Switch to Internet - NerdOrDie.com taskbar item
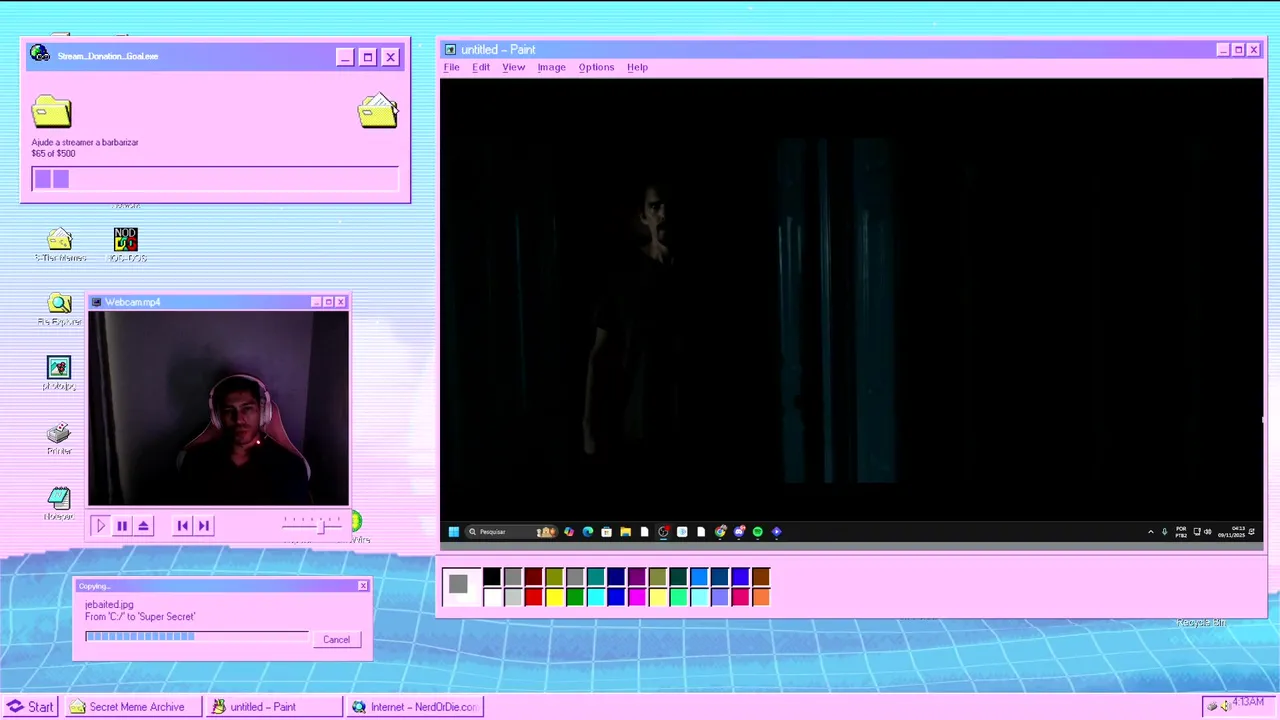 [x=415, y=707]
